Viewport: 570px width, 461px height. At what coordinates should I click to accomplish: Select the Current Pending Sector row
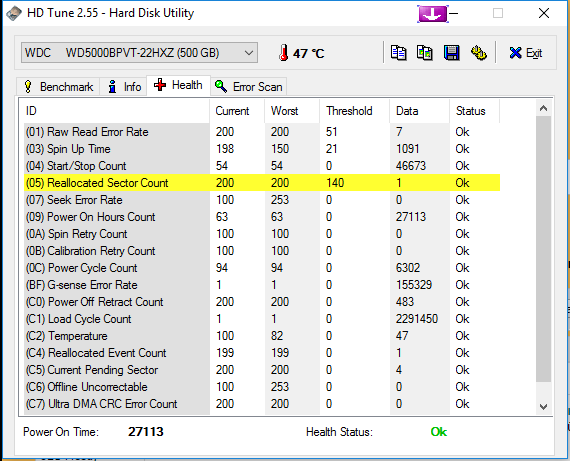[262, 370]
